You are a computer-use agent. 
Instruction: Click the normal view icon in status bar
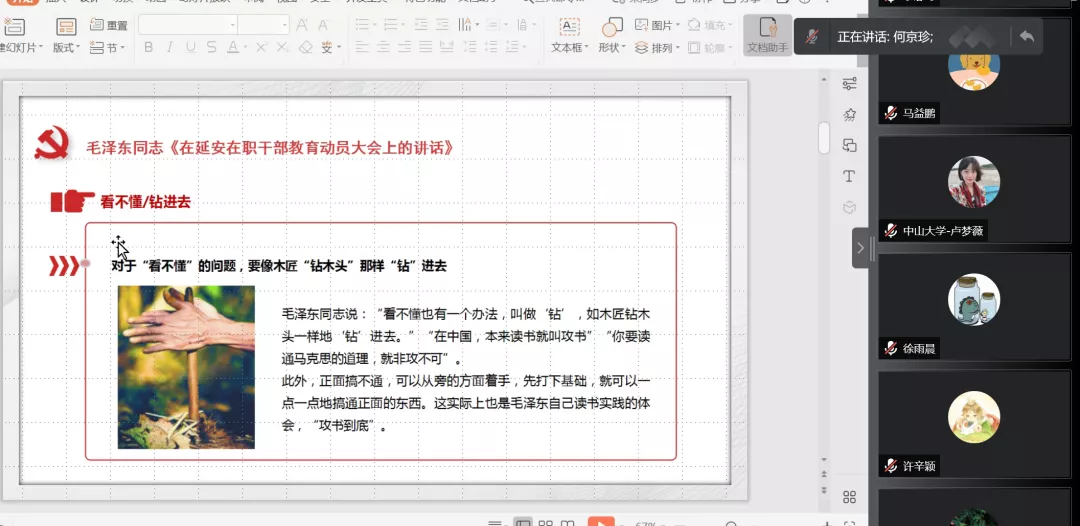tap(523, 523)
